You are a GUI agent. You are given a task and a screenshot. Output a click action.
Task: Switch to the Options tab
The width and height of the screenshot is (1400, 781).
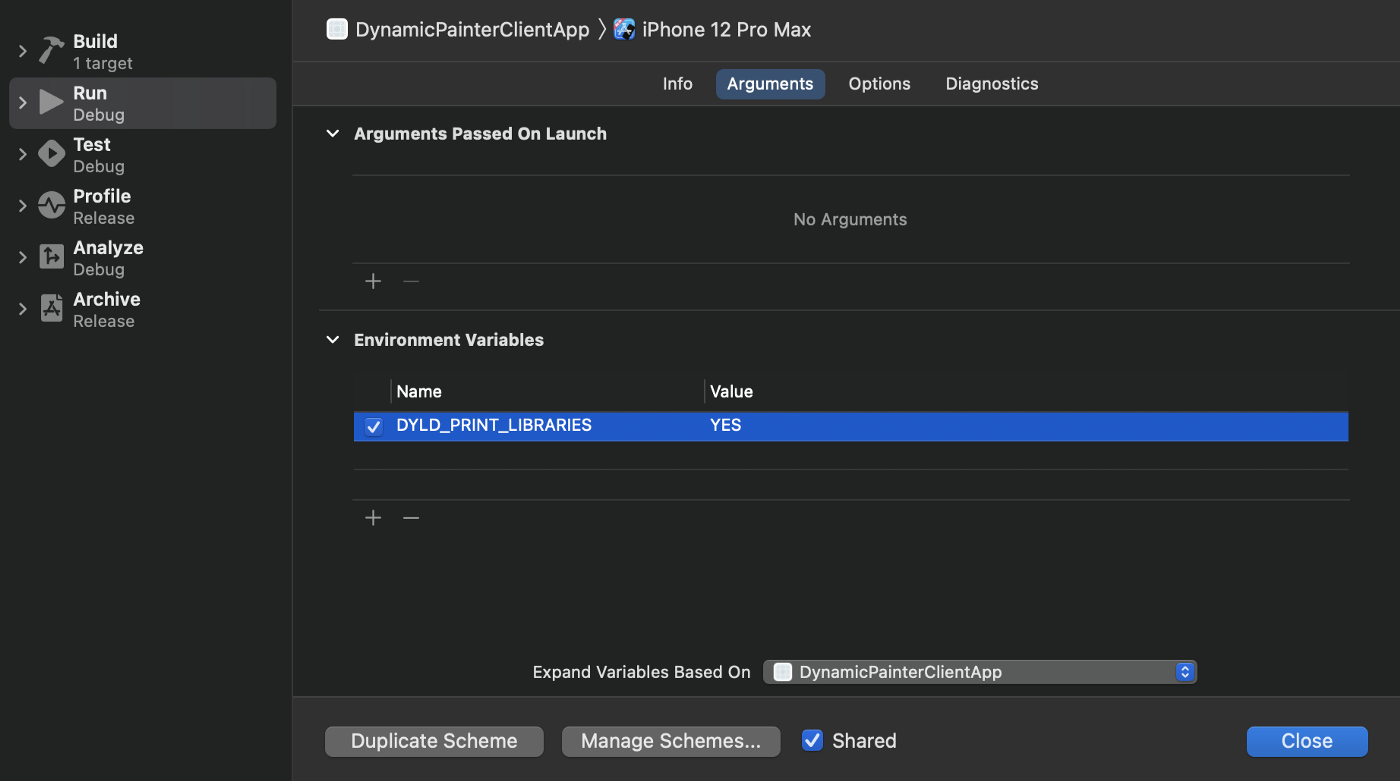click(879, 84)
